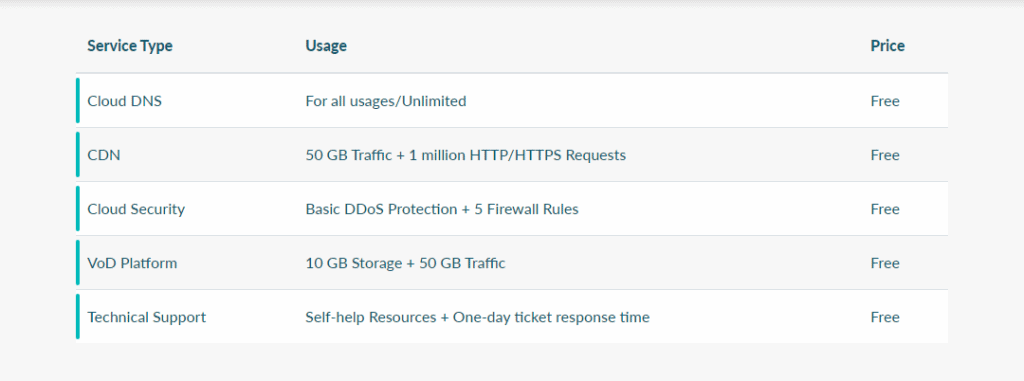The height and width of the screenshot is (381, 1024).
Task: Click 'Self-help Resources + One-day ticket' text
Action: pos(477,318)
